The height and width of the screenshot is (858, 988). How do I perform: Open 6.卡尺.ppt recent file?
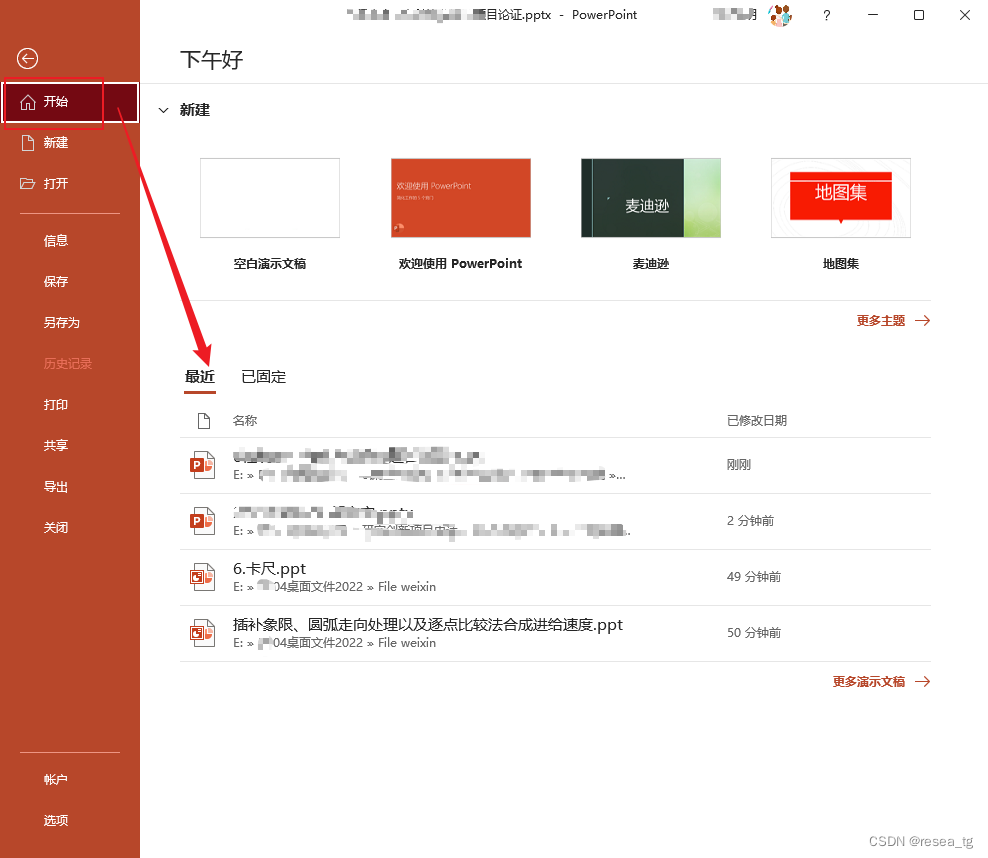(x=555, y=577)
